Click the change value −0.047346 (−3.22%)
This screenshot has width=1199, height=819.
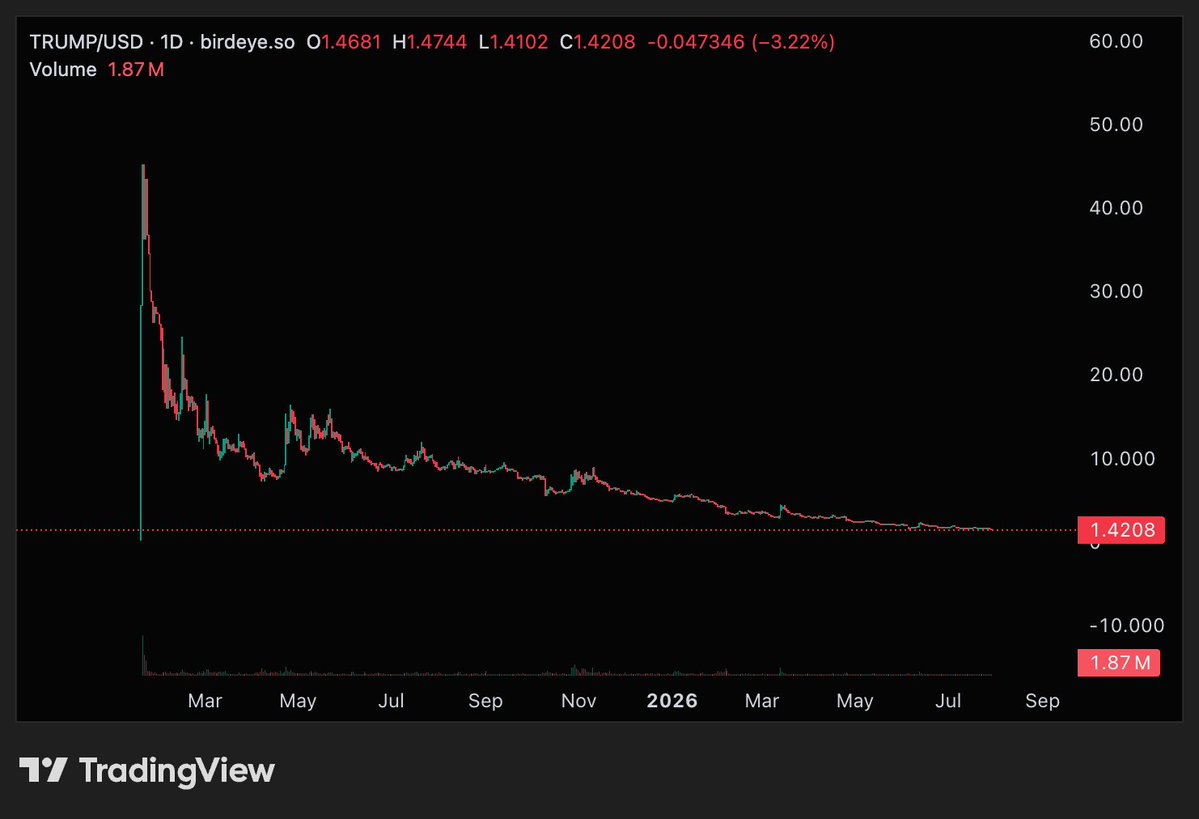click(741, 42)
